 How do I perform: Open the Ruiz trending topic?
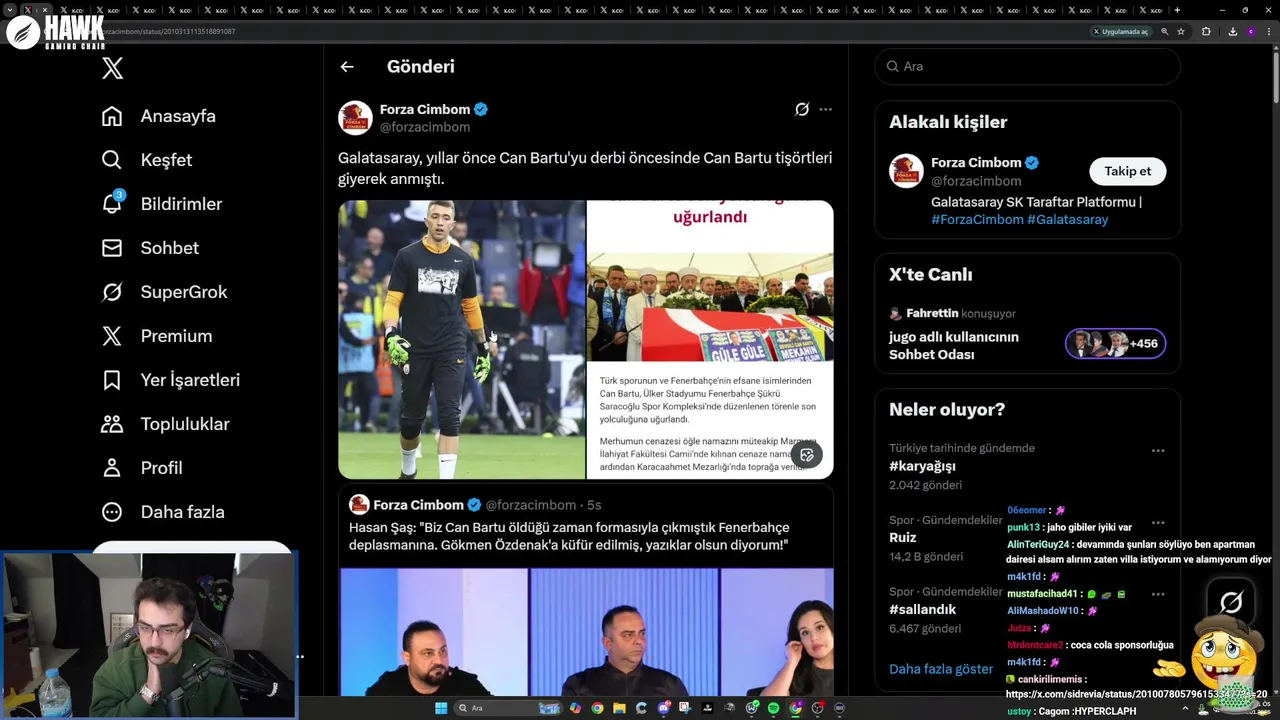coord(903,538)
